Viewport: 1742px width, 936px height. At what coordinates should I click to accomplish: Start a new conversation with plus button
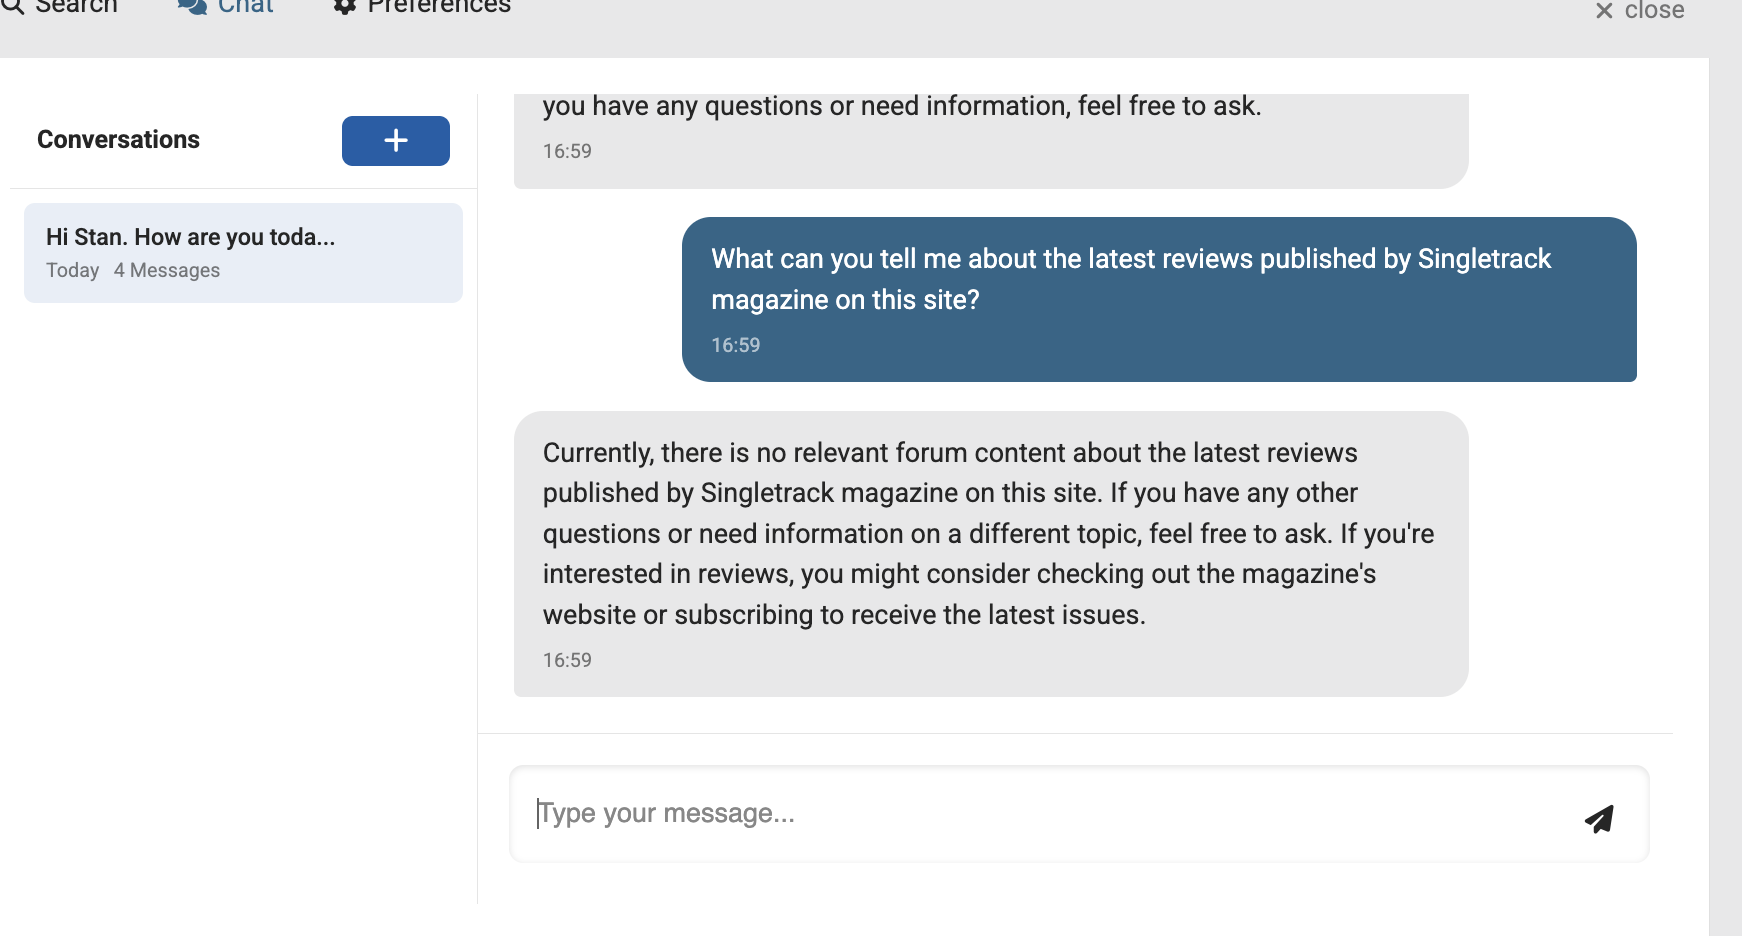click(395, 141)
